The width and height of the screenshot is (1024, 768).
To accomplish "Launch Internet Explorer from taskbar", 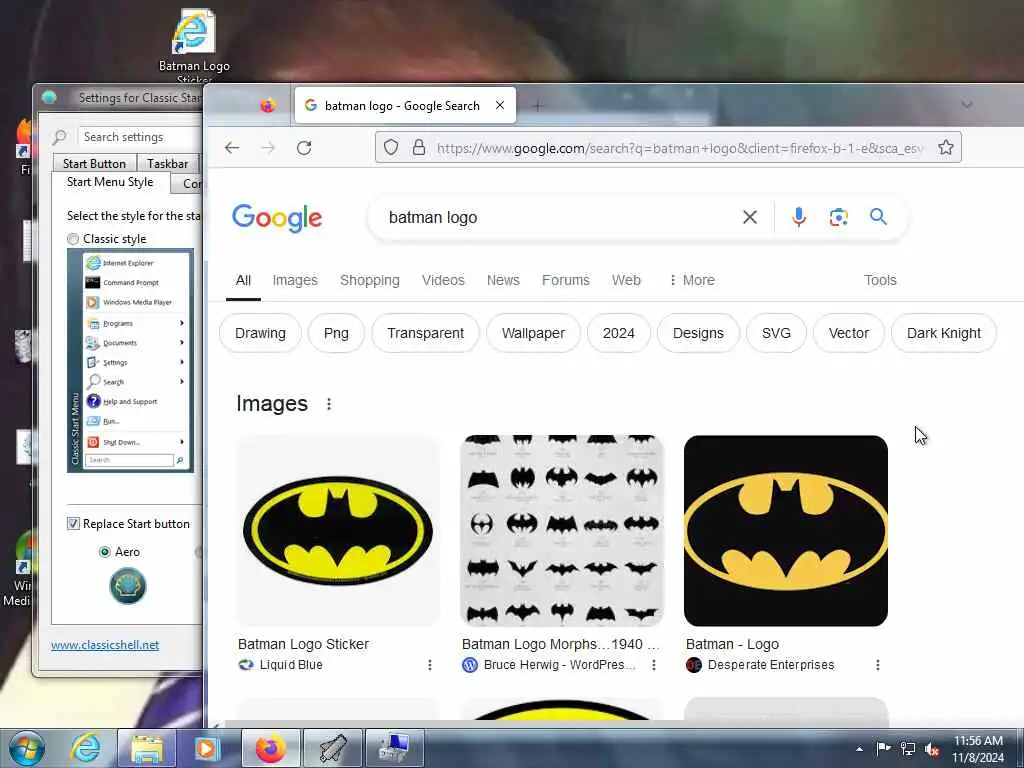I will 86,748.
